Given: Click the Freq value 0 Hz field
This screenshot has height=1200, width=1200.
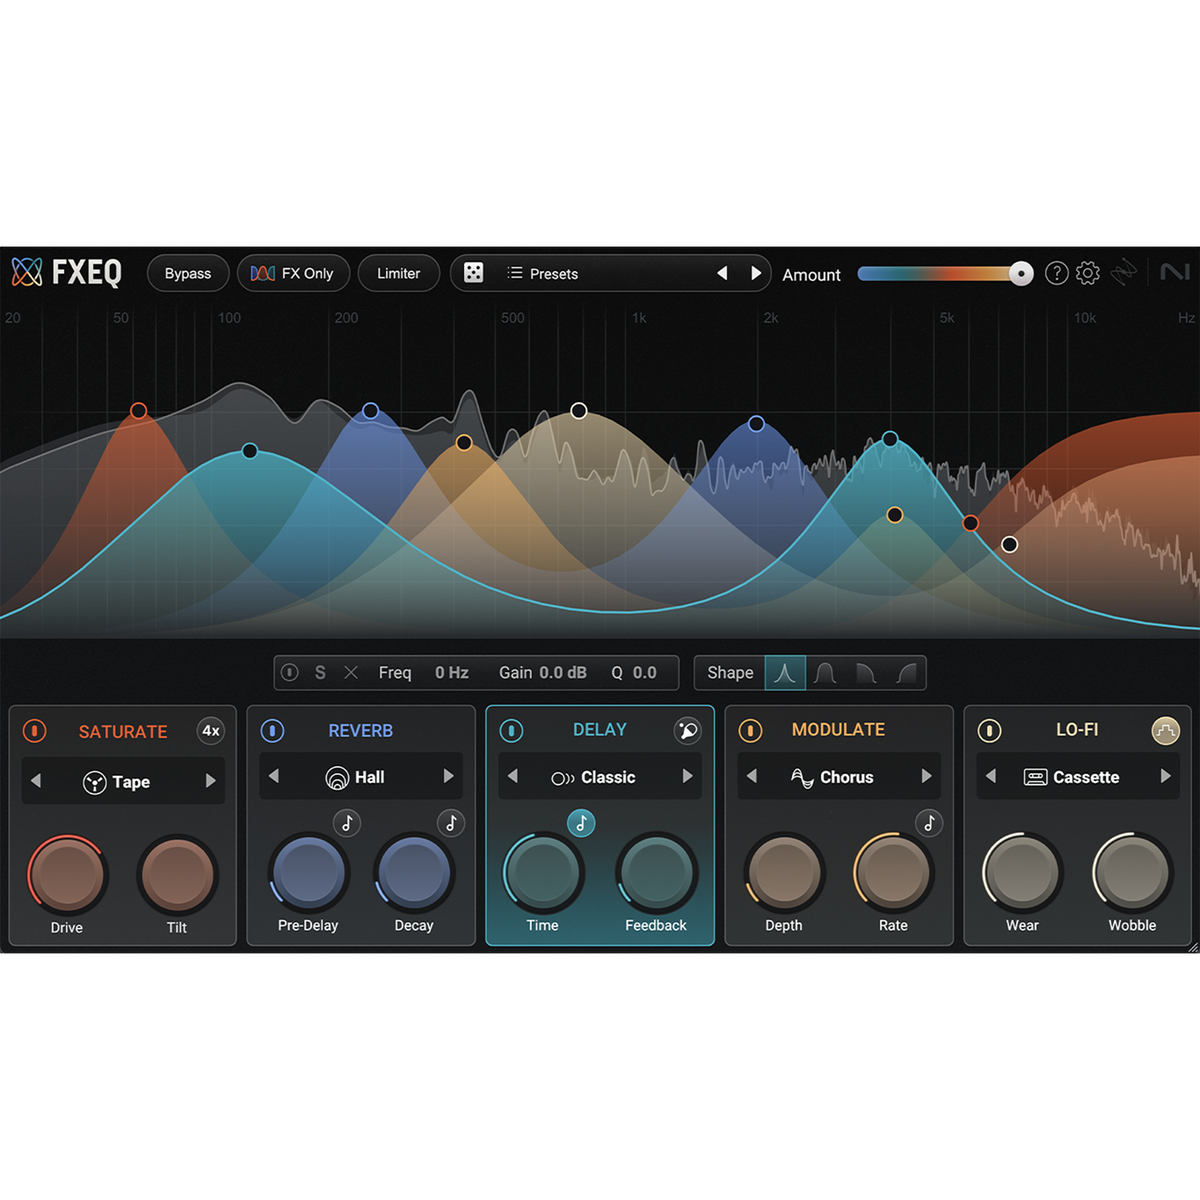Looking at the screenshot, I should pyautogui.click(x=451, y=673).
